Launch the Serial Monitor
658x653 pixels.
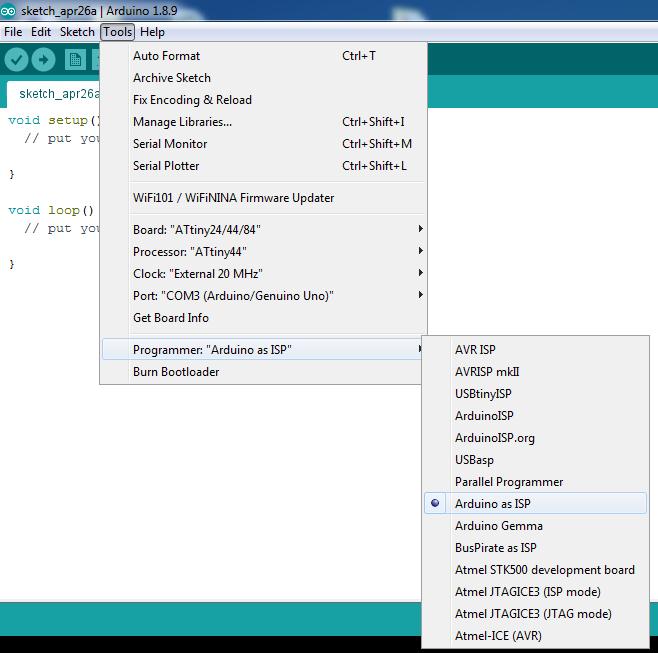(x=264, y=144)
